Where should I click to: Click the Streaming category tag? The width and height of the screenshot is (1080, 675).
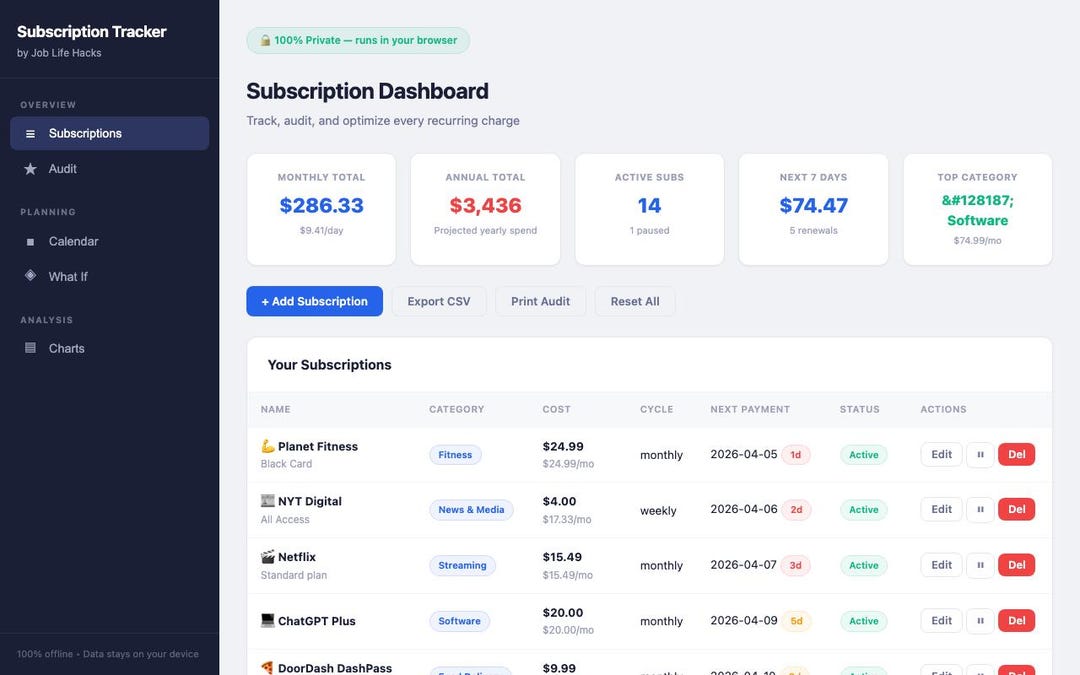[462, 565]
